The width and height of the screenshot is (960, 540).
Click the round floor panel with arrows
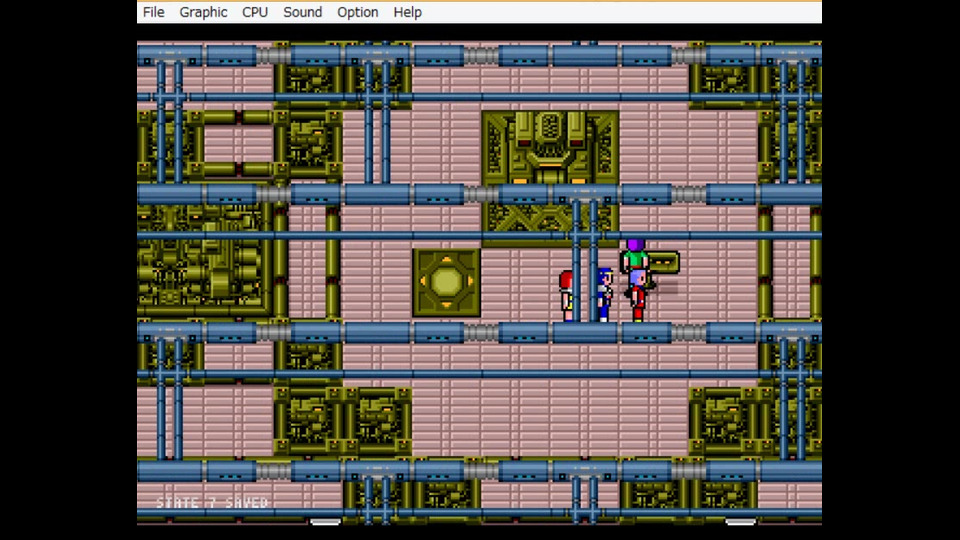446,282
